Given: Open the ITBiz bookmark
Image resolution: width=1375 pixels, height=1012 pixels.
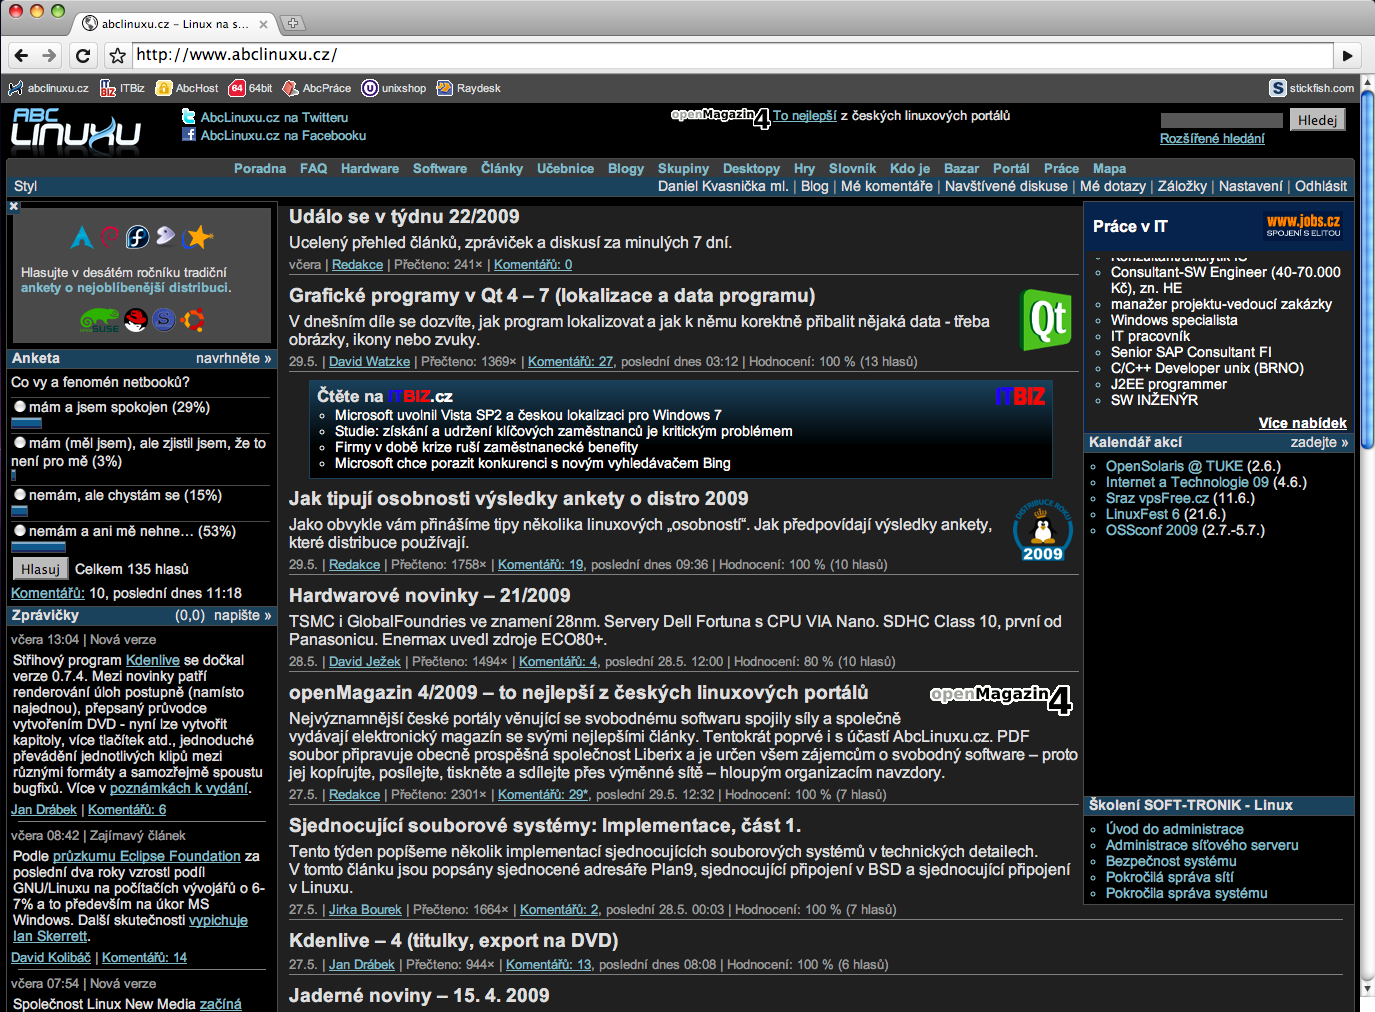Looking at the screenshot, I should tap(122, 88).
